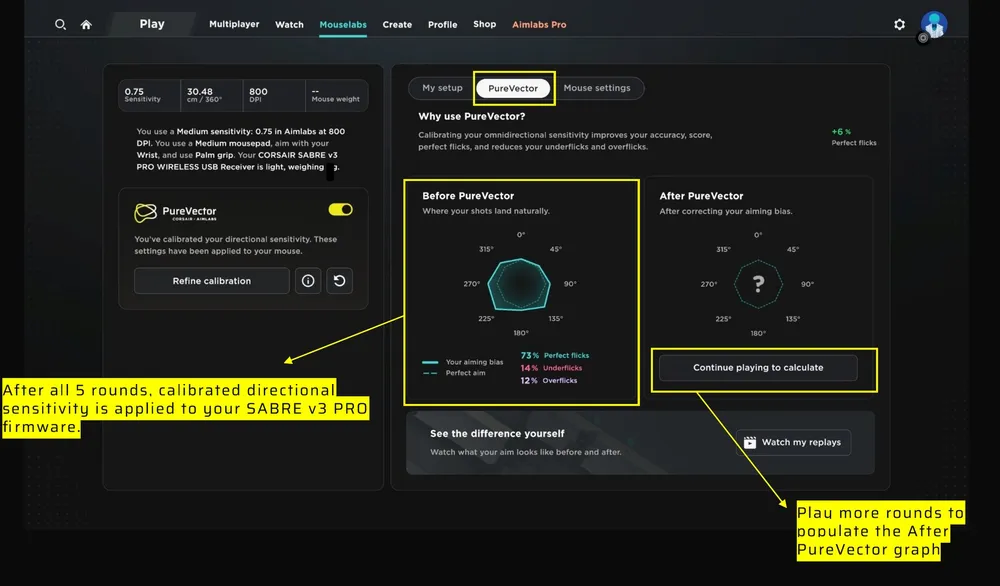This screenshot has height=586, width=1000.
Task: Click the Perfect aim legend entry
Action: click(x=453, y=373)
